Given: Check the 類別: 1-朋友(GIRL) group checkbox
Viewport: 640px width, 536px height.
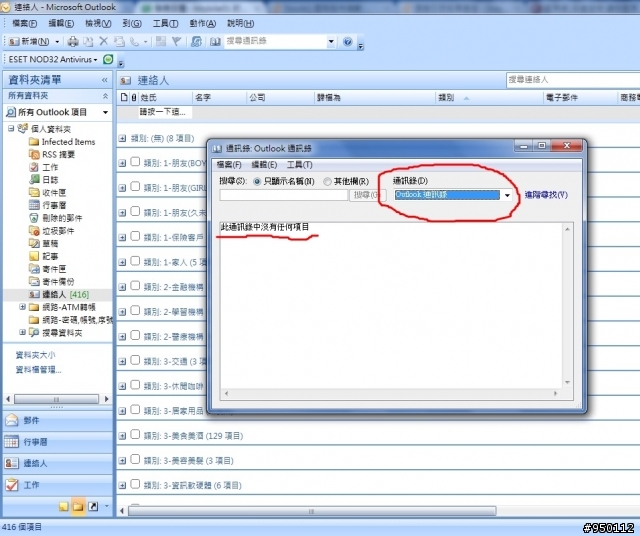Looking at the screenshot, I should pos(135,187).
